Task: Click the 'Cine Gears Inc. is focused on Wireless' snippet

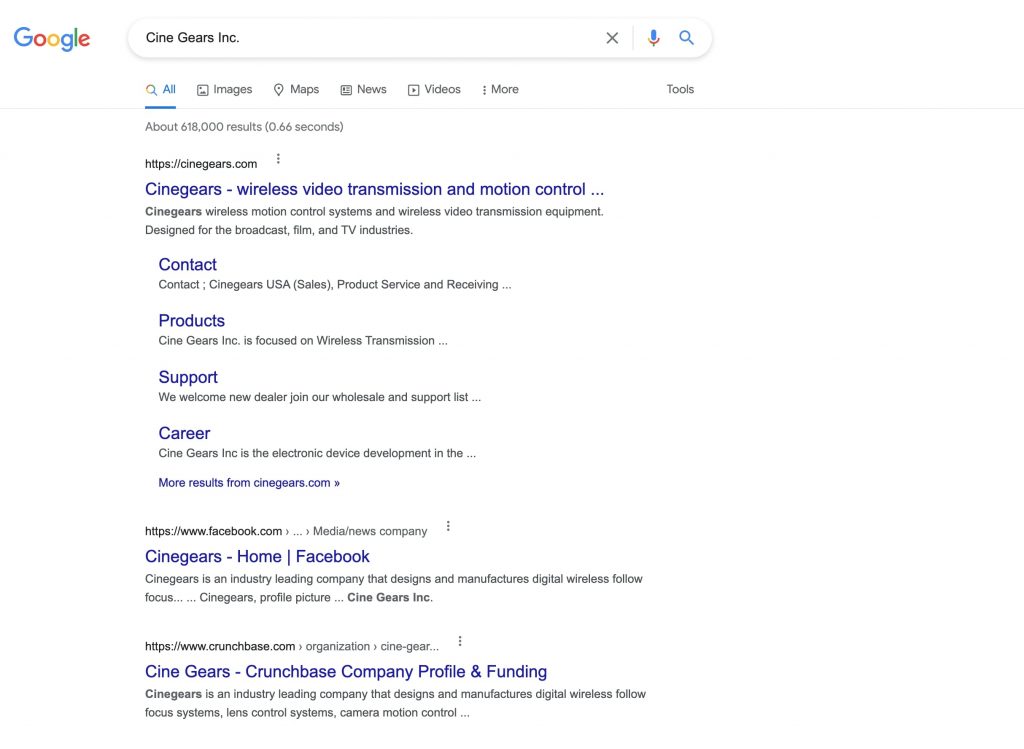Action: (x=303, y=341)
